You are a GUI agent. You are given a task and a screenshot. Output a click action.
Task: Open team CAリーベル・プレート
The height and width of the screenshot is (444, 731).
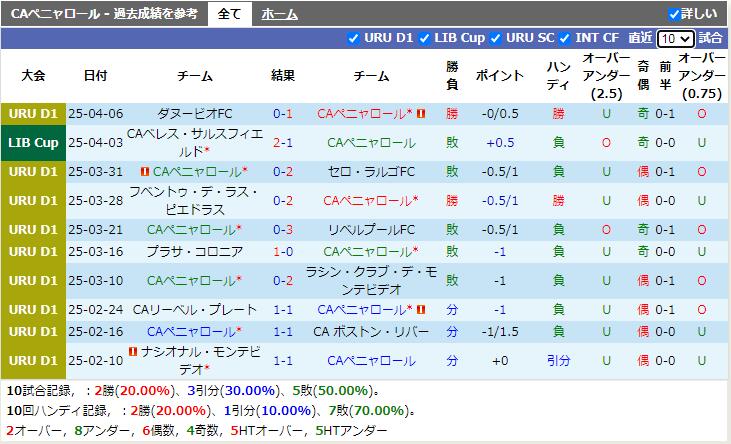coord(195,310)
